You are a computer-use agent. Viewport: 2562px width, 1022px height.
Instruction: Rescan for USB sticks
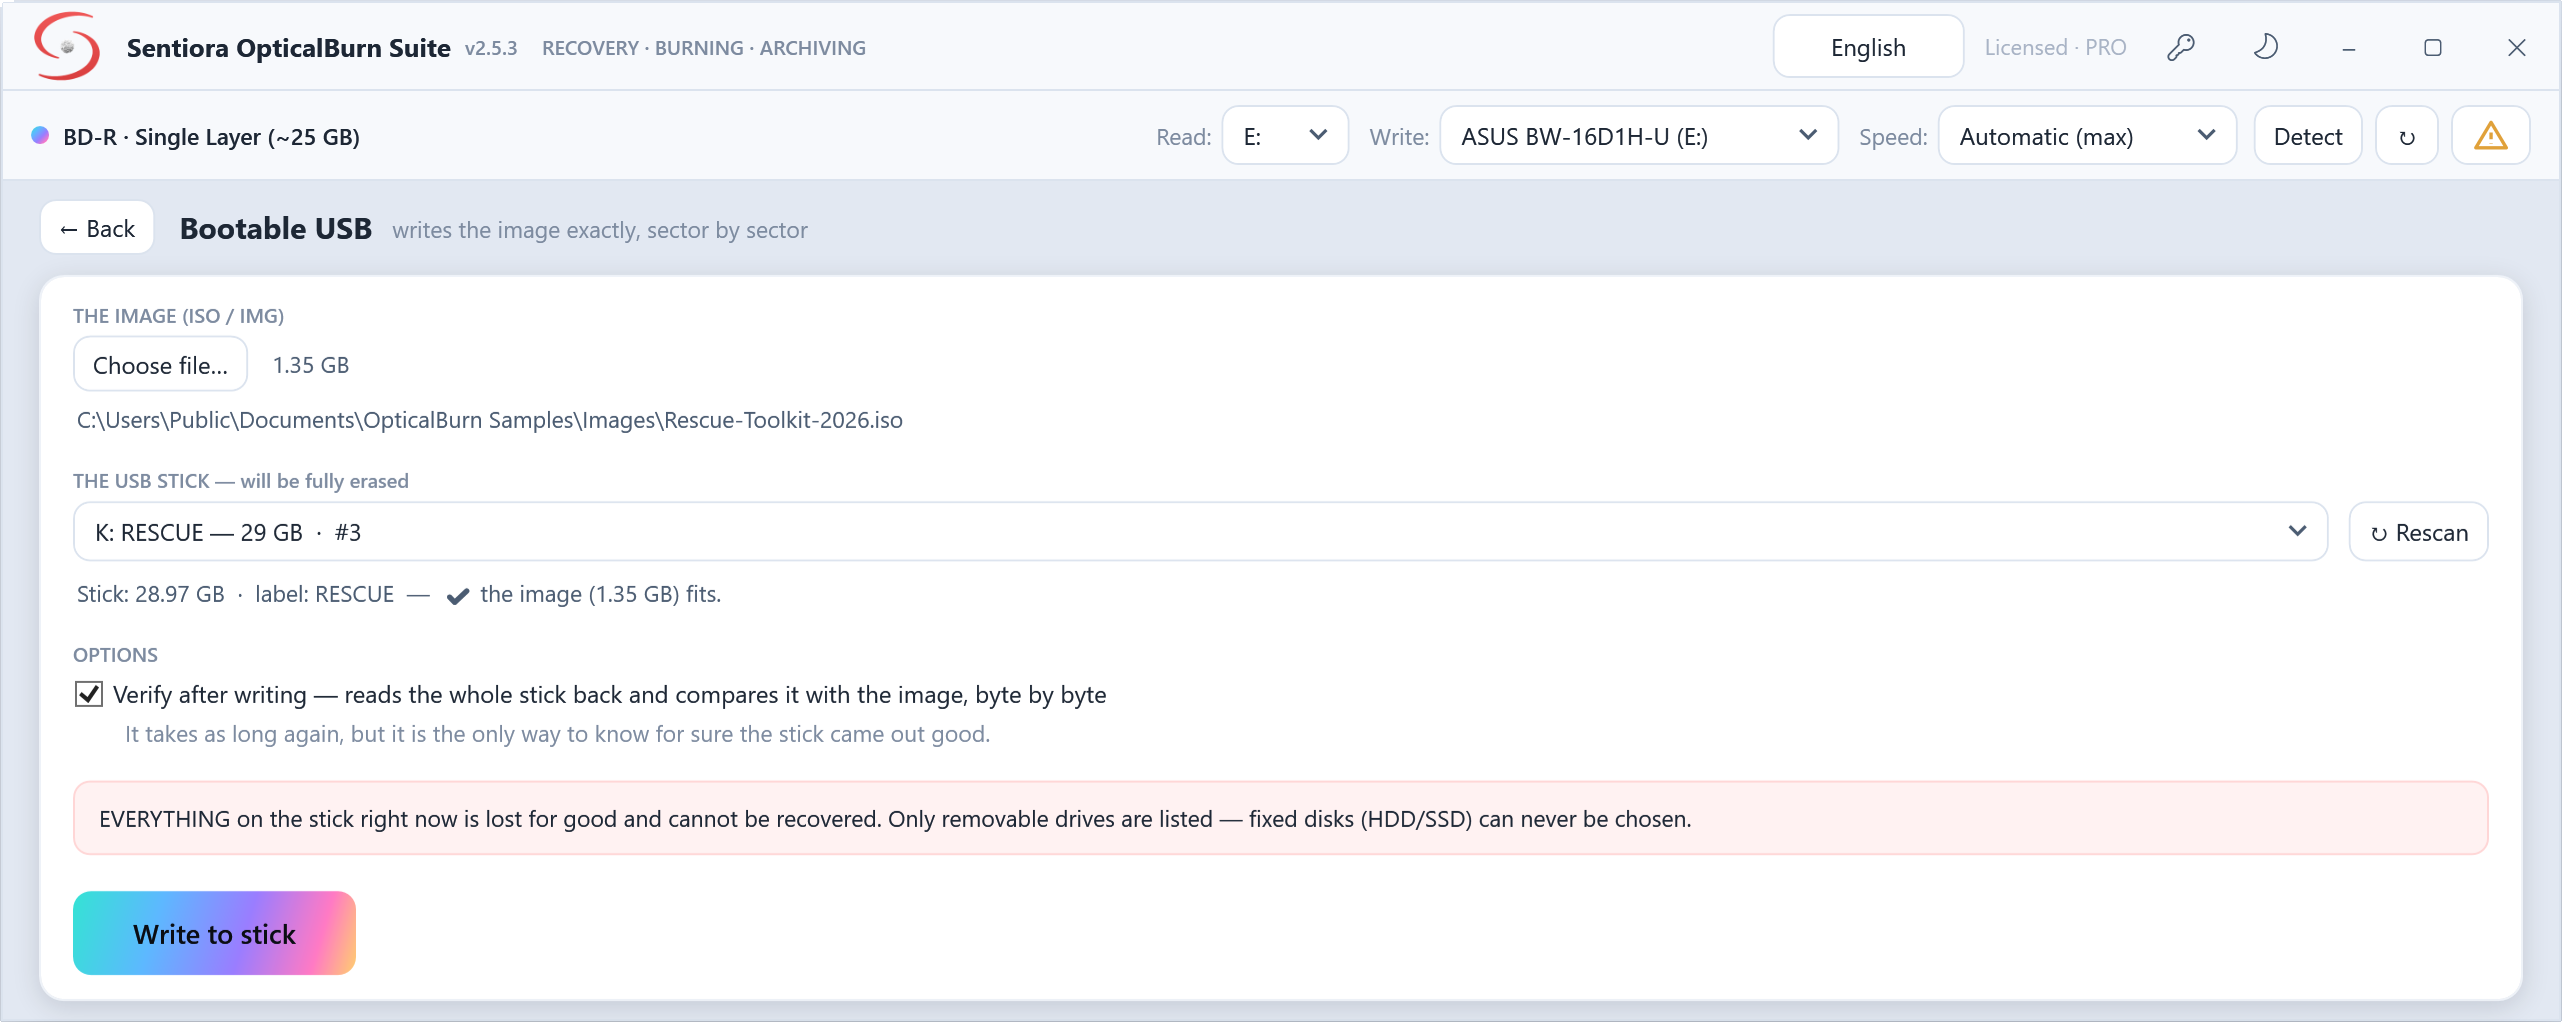tap(2418, 532)
